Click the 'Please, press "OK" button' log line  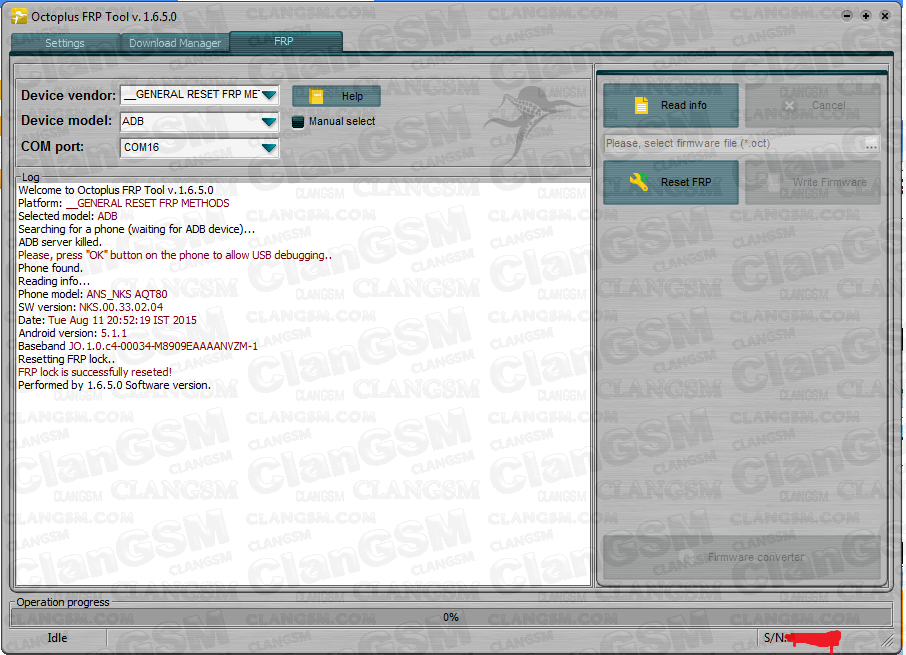(175, 255)
